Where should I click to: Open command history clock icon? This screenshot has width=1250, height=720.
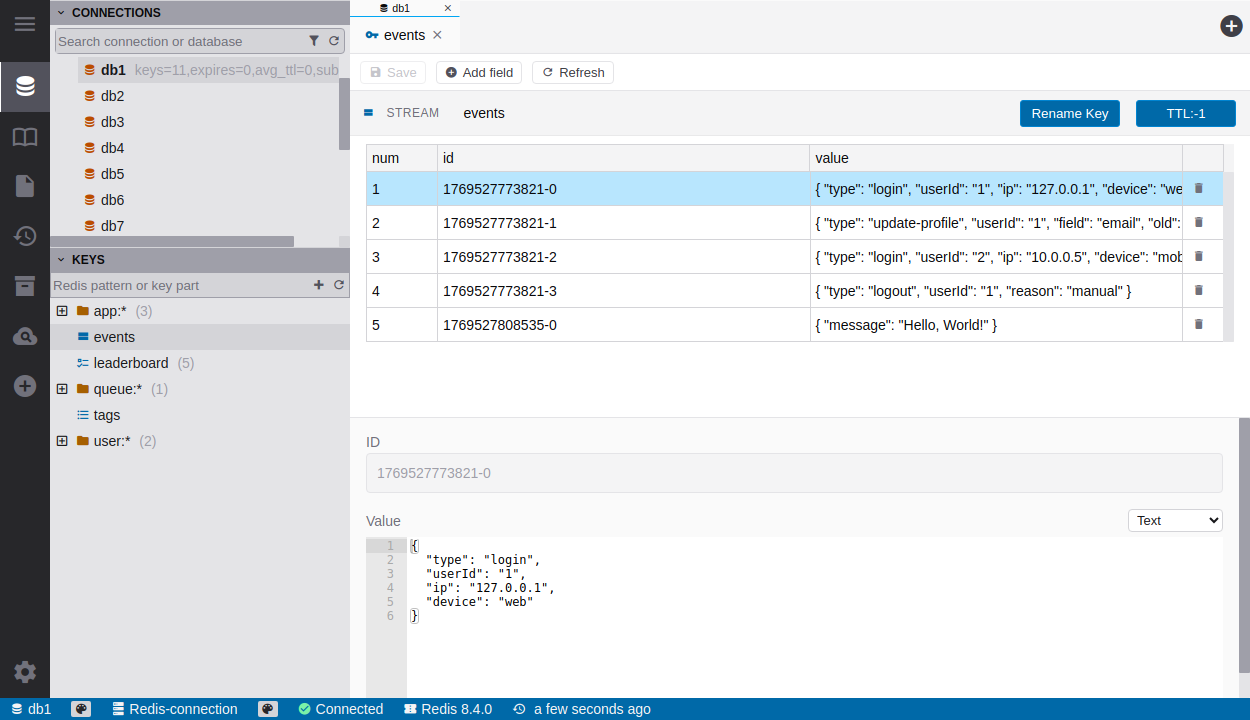pos(25,236)
